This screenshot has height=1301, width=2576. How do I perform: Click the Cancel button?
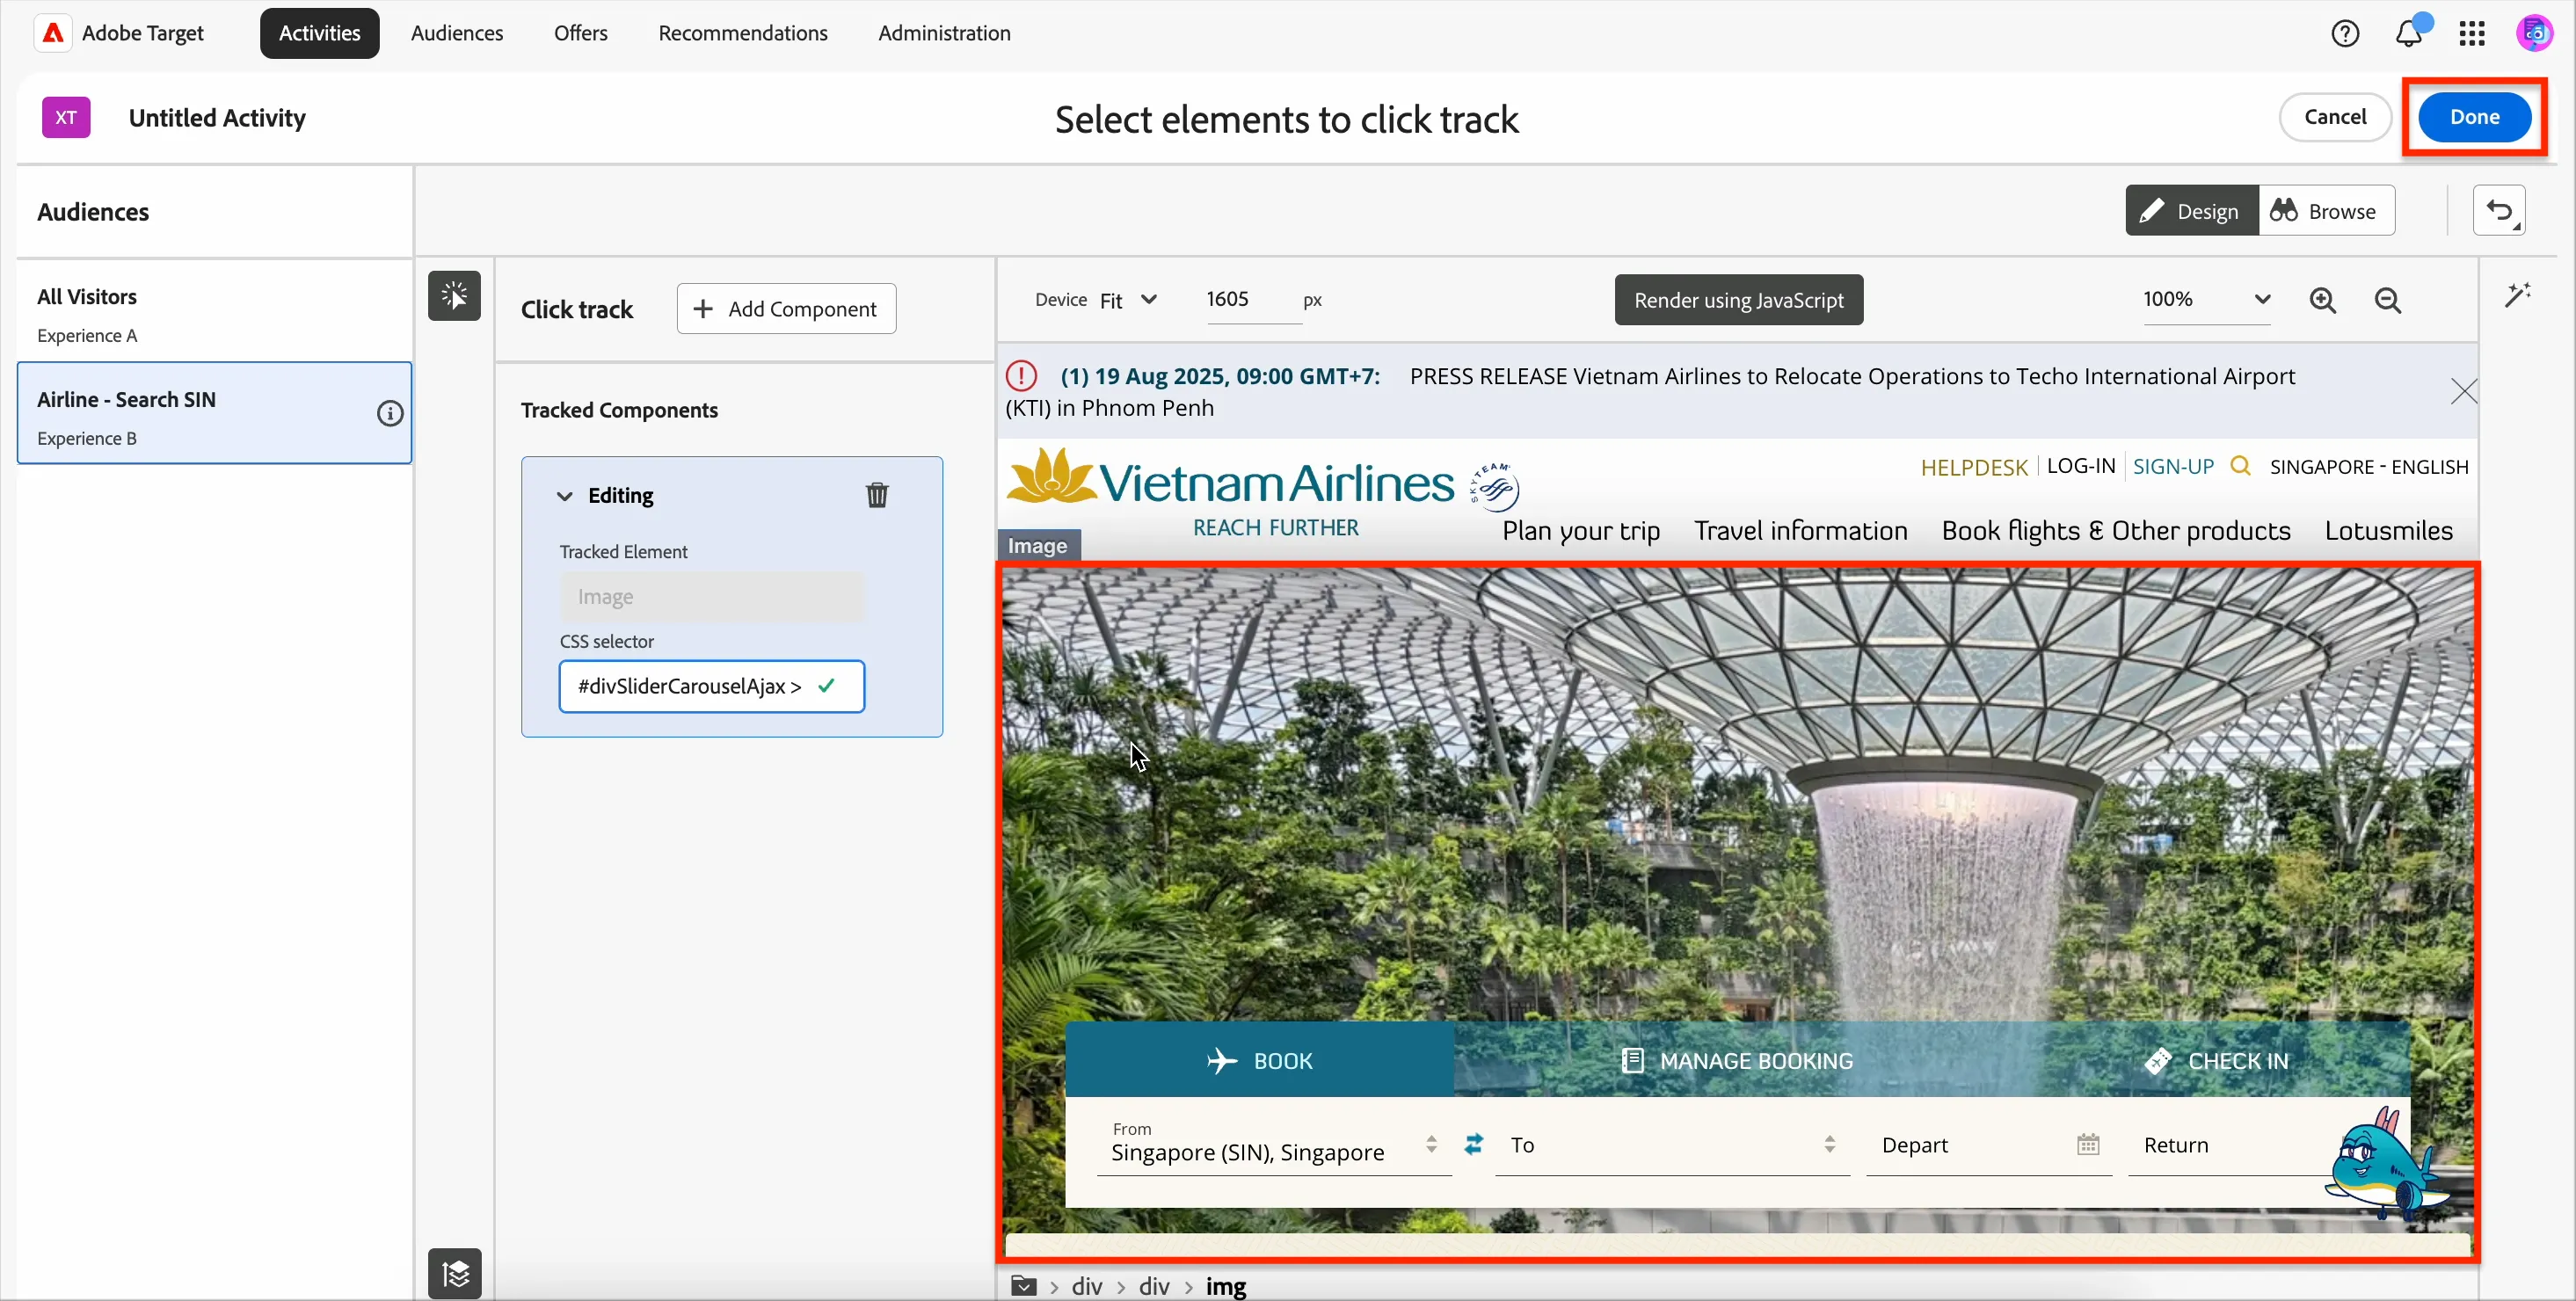(x=2335, y=117)
